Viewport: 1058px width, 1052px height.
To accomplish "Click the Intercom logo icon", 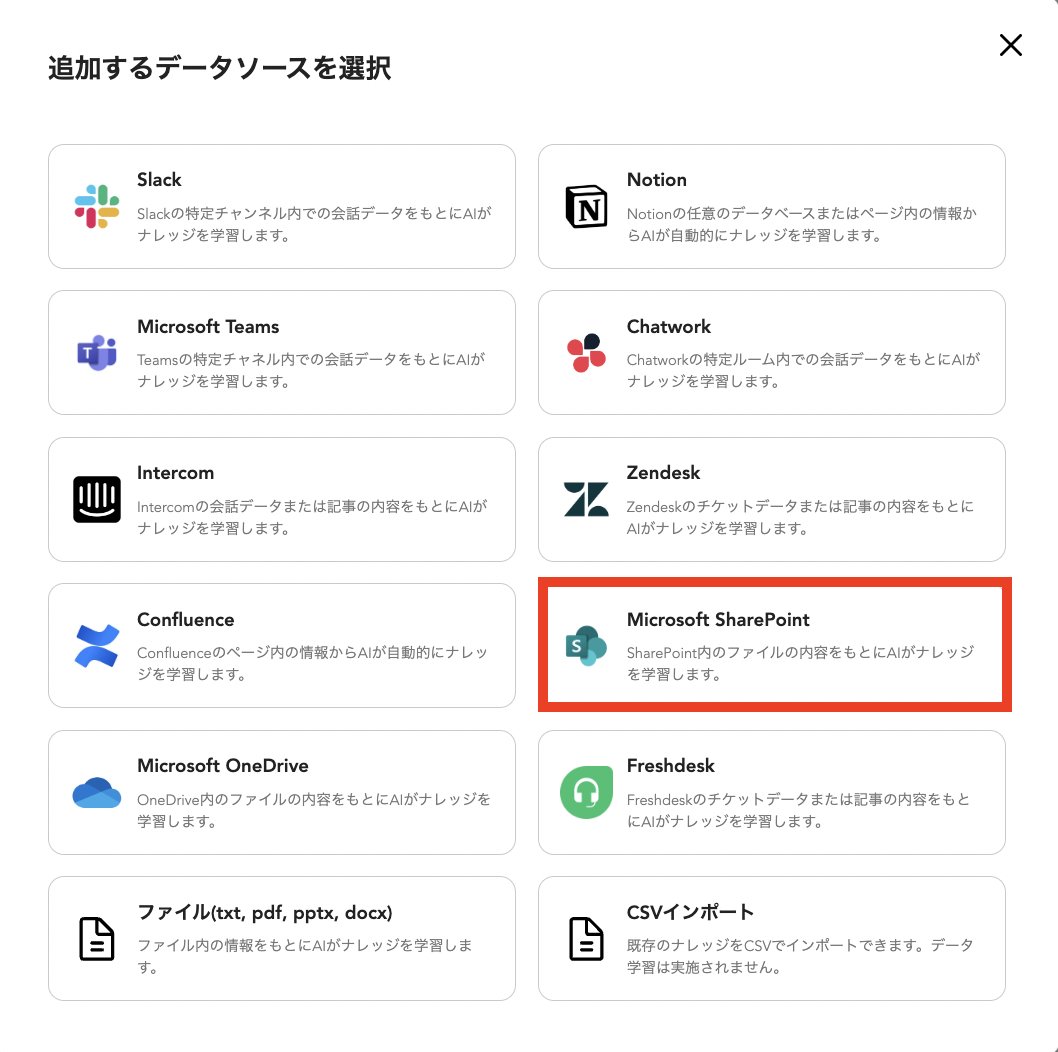I will pos(96,499).
